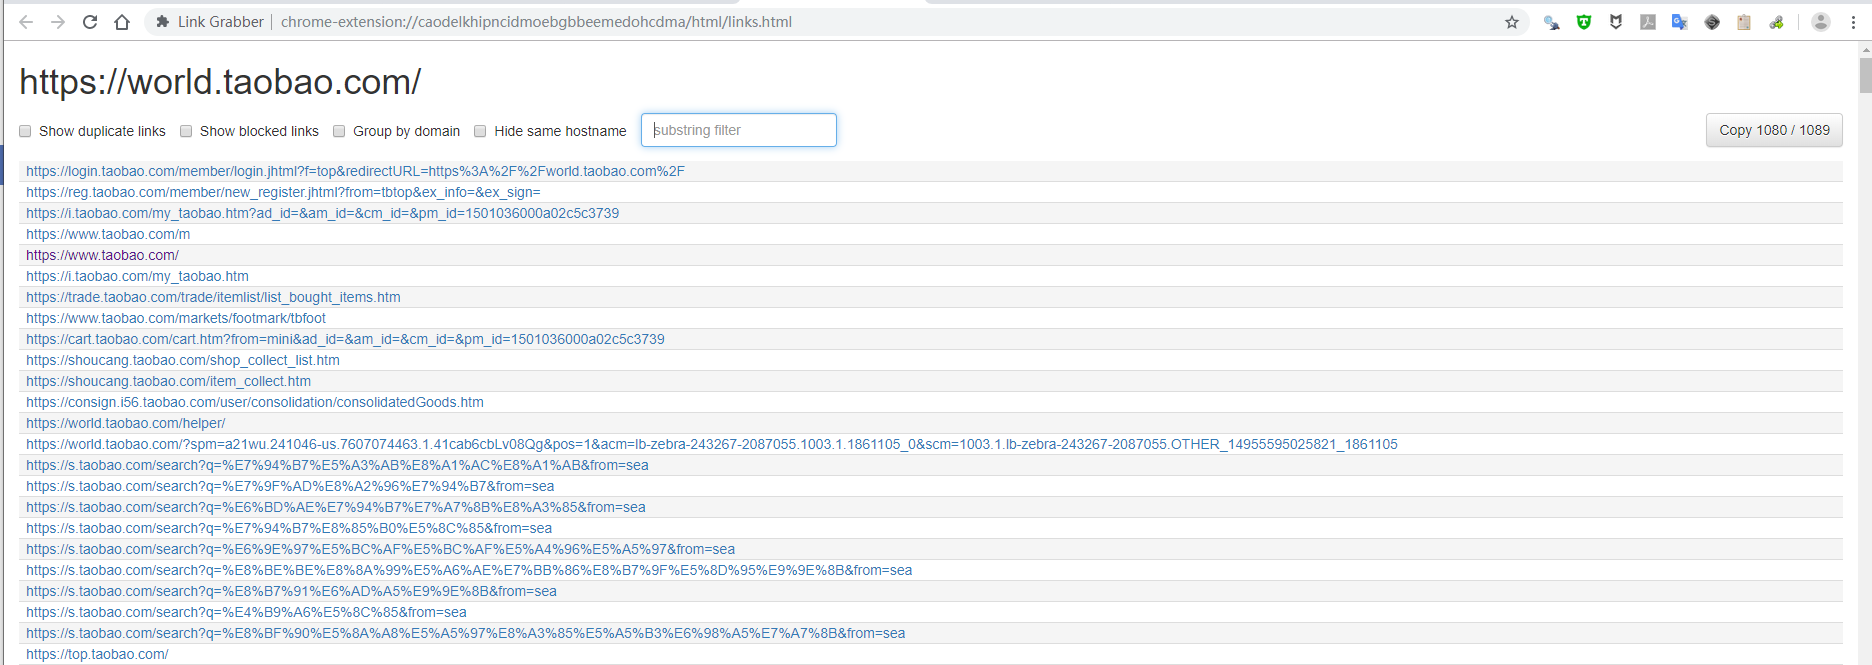This screenshot has height=665, width=1872.
Task: Open search link ending %94%B7&from=sea
Action: (x=290, y=486)
